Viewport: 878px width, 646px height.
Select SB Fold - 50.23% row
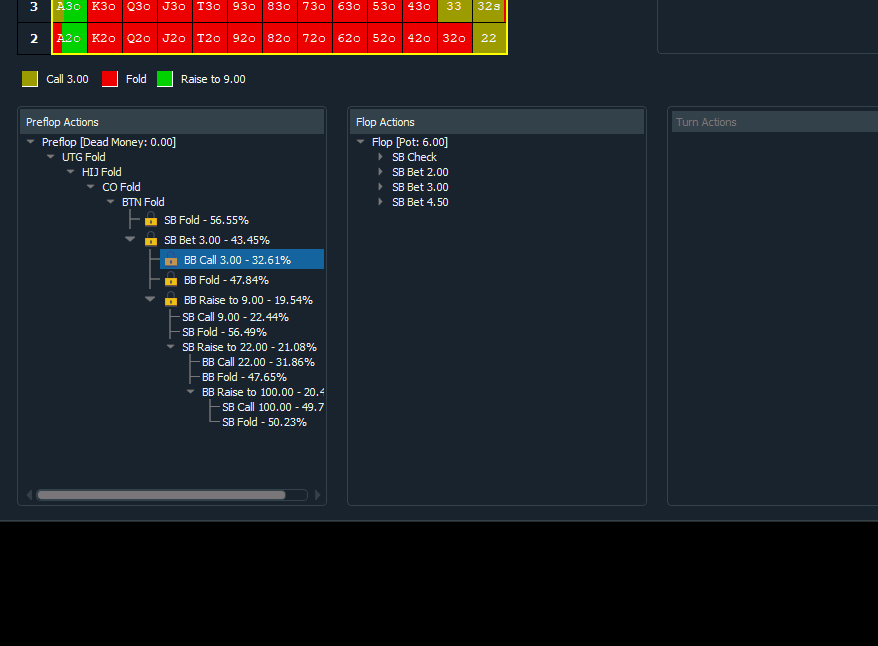[x=264, y=422]
